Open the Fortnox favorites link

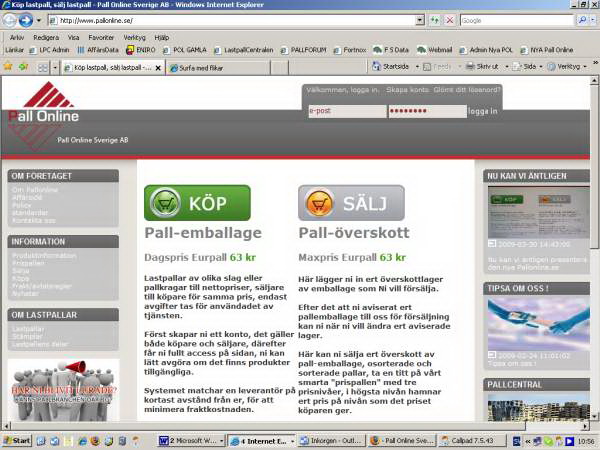[350, 50]
